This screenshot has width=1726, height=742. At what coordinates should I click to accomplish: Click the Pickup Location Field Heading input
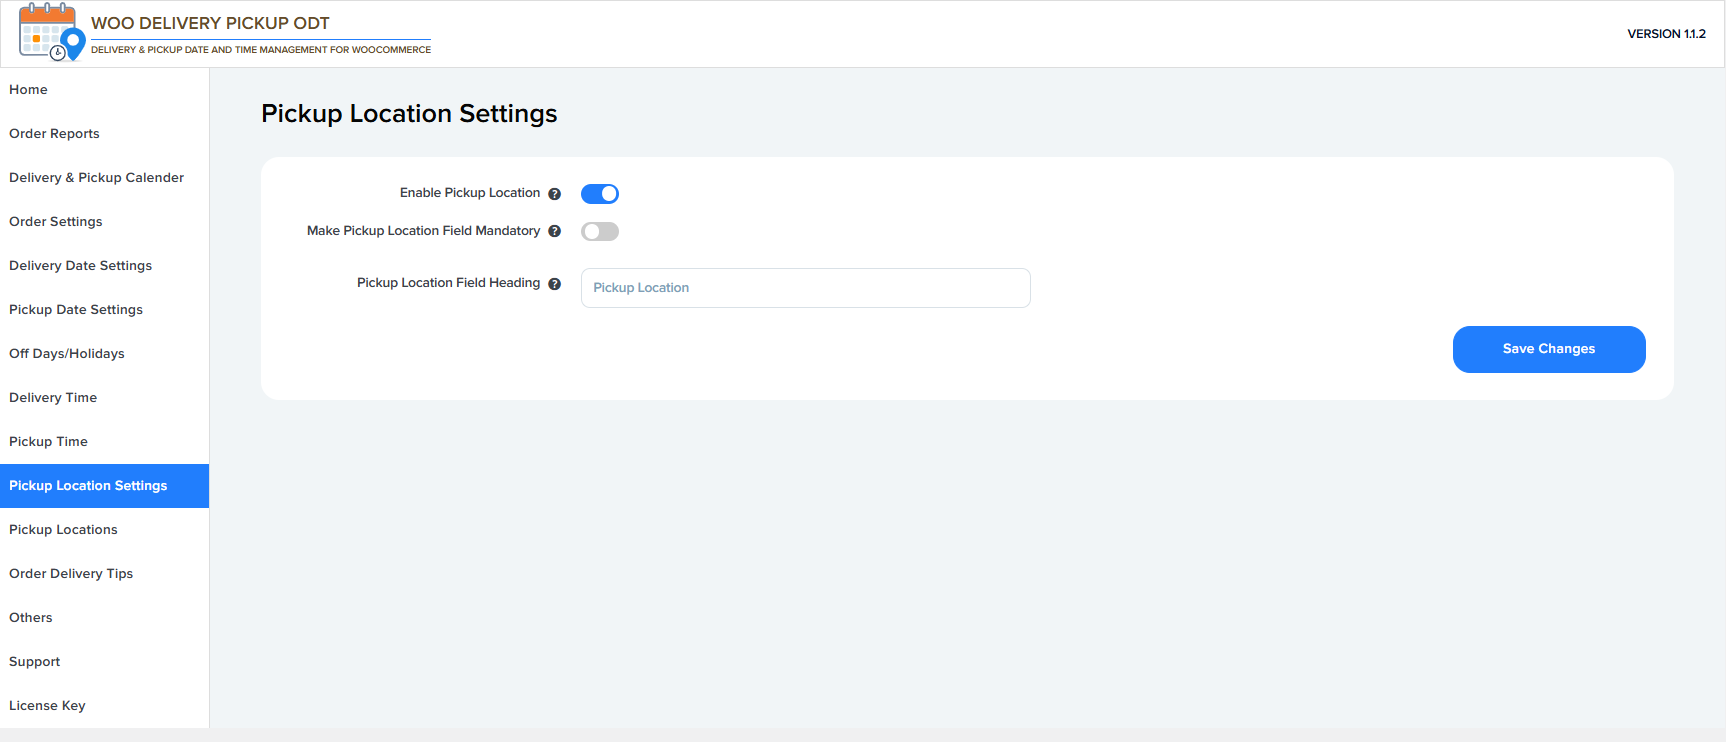click(x=805, y=288)
